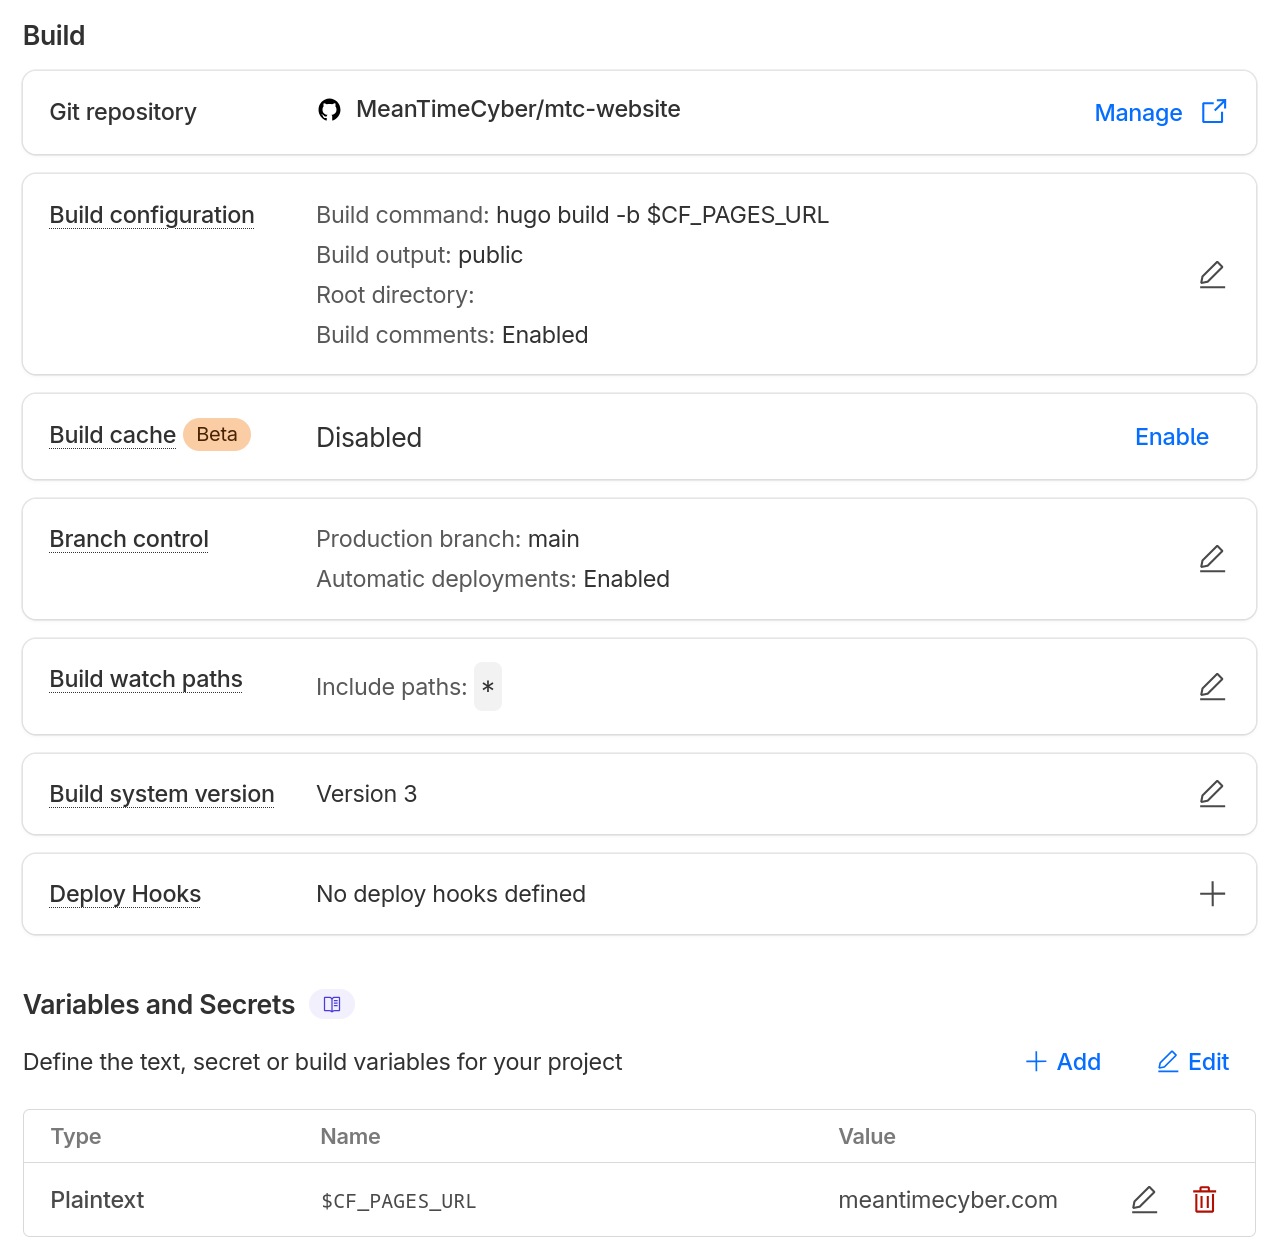Edit the meantimecyber.com value using pencil icon

tap(1144, 1199)
